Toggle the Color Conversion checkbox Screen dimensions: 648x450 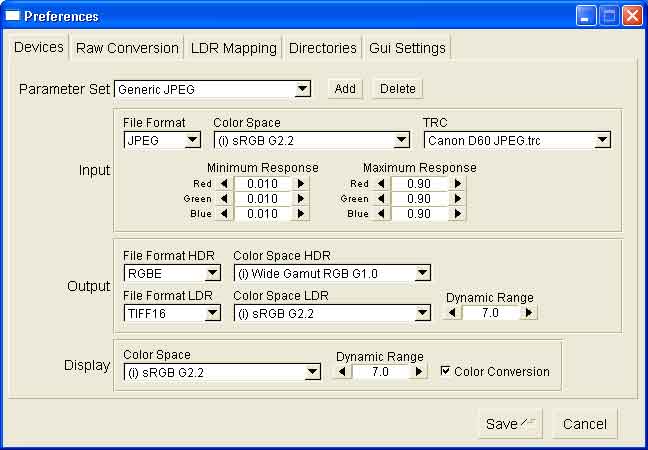[445, 371]
